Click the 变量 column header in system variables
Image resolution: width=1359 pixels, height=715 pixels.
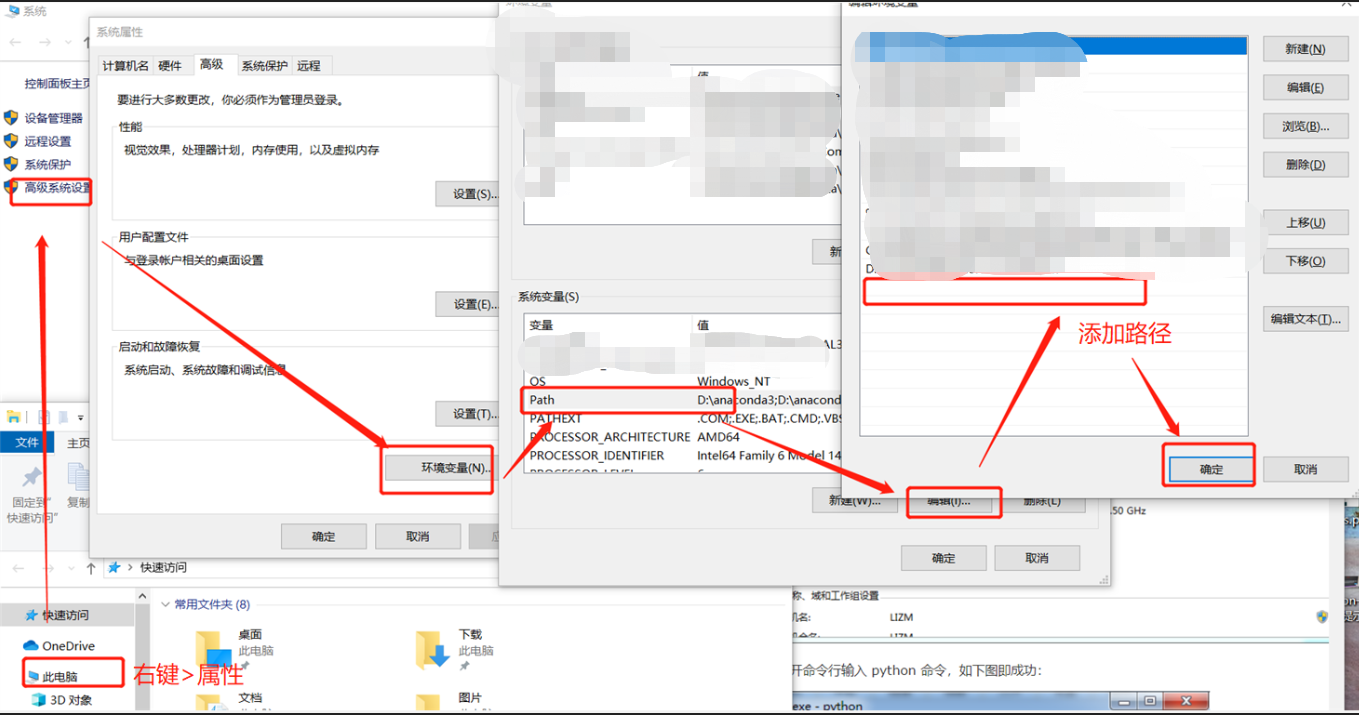click(608, 326)
